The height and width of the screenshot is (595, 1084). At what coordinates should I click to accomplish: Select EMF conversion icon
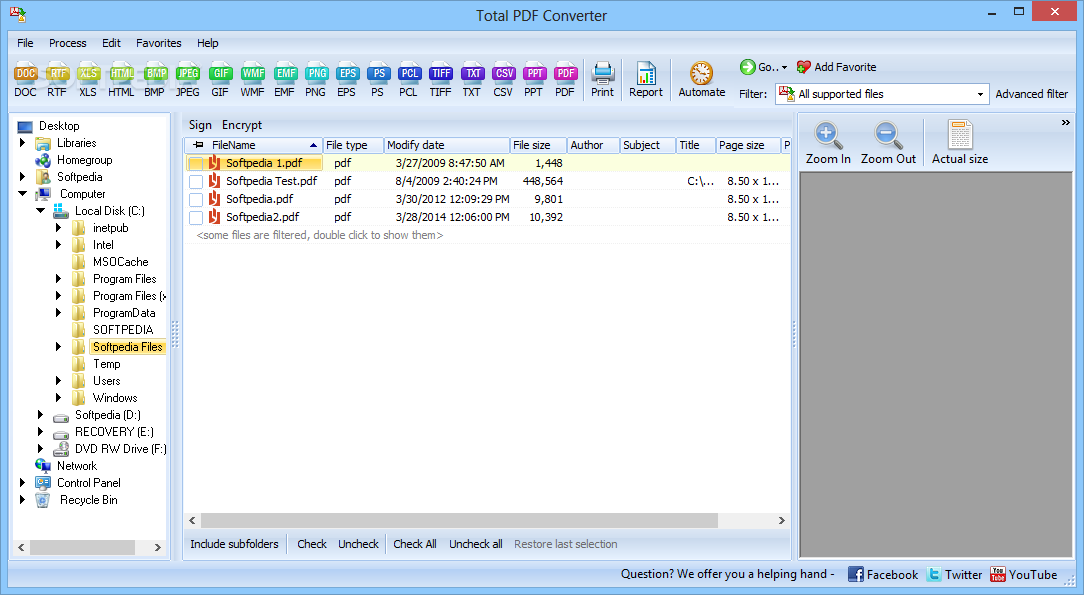click(284, 80)
